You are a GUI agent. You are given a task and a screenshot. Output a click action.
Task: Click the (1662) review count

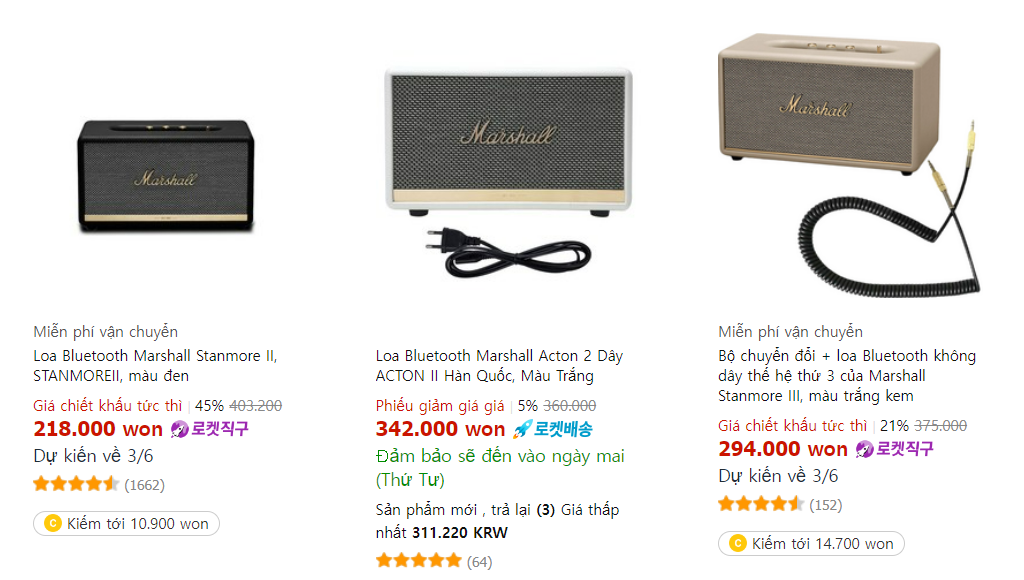tap(145, 485)
